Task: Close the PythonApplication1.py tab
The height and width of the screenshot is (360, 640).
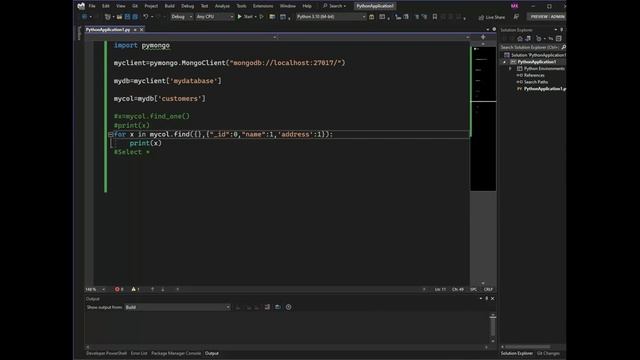Action: 142,30
